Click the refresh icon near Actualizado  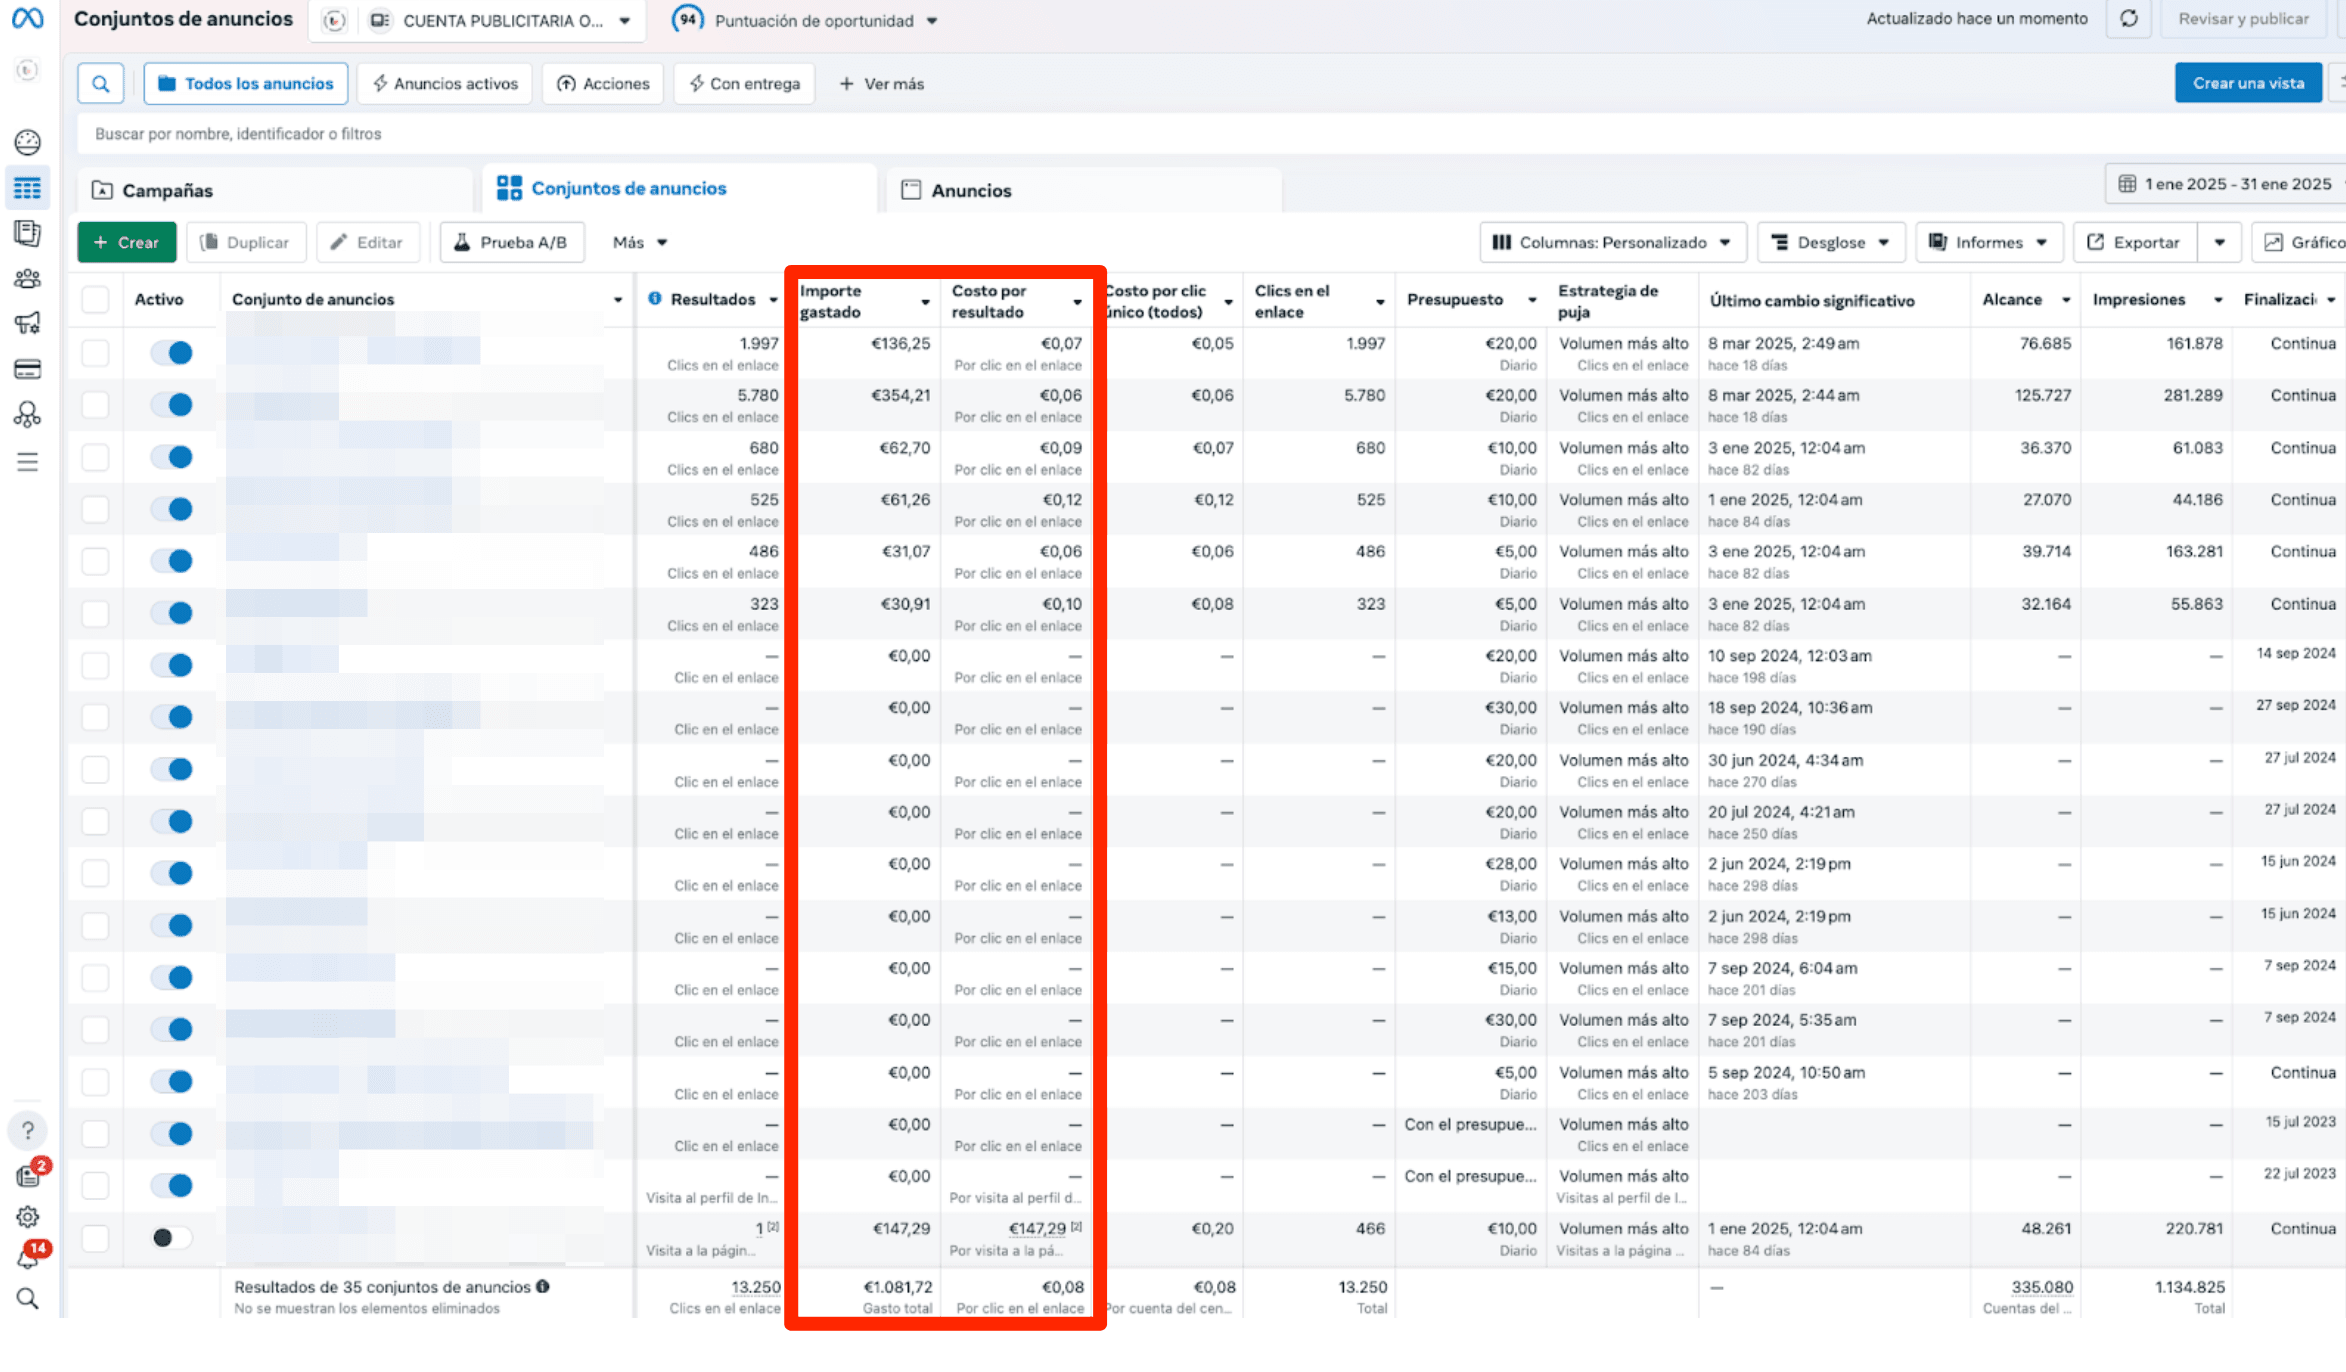(2128, 19)
